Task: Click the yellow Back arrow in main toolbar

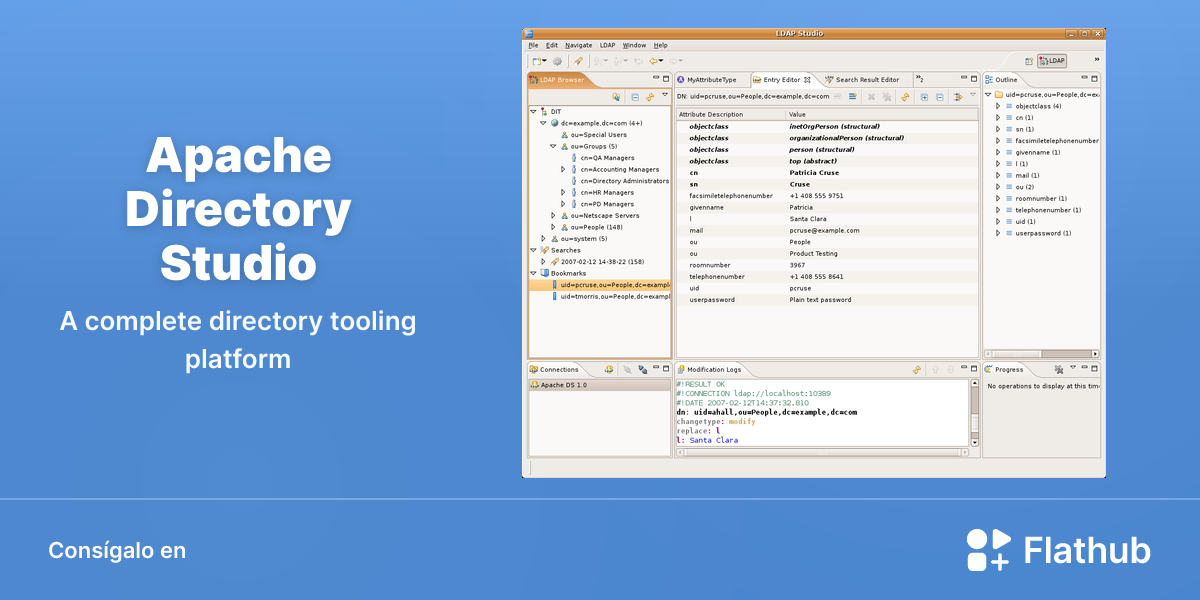Action: (654, 61)
